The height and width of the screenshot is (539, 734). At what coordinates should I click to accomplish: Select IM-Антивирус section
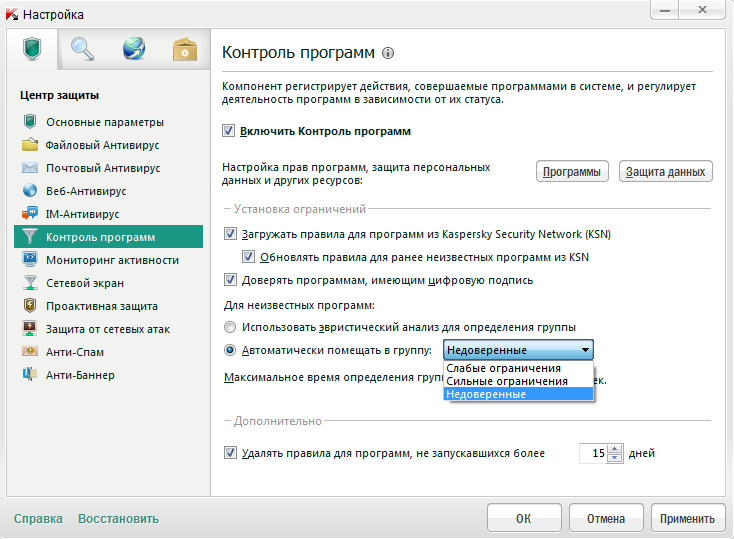tap(82, 214)
